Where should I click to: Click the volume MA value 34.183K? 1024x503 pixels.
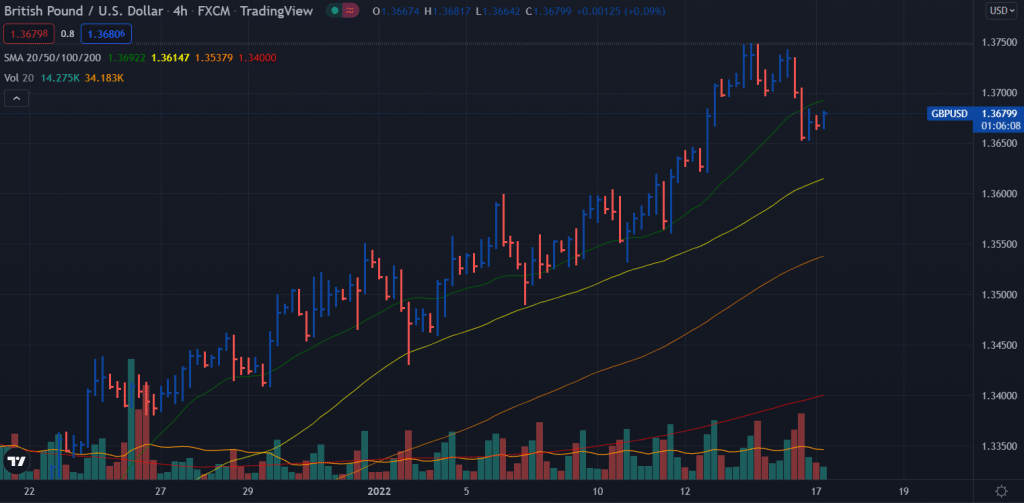(104, 78)
